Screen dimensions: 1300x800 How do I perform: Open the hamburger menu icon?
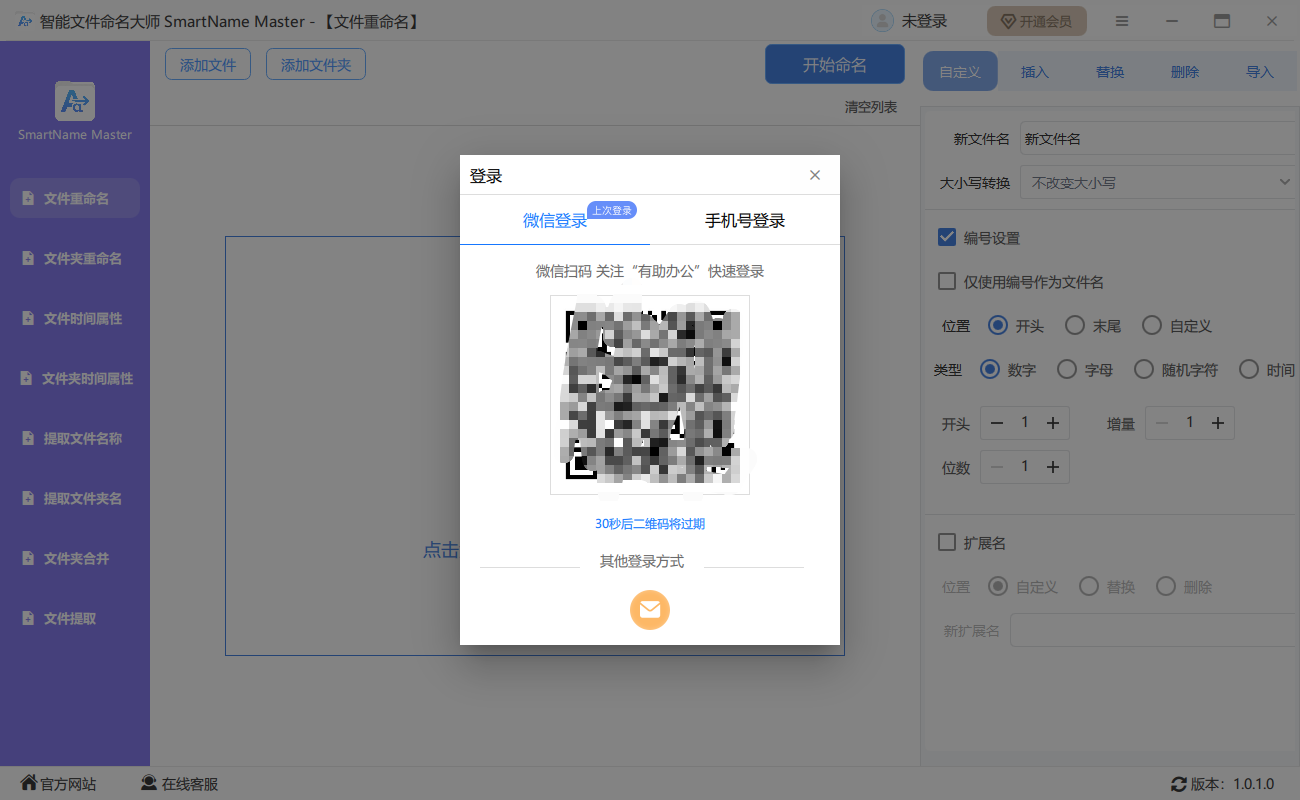[x=1122, y=21]
